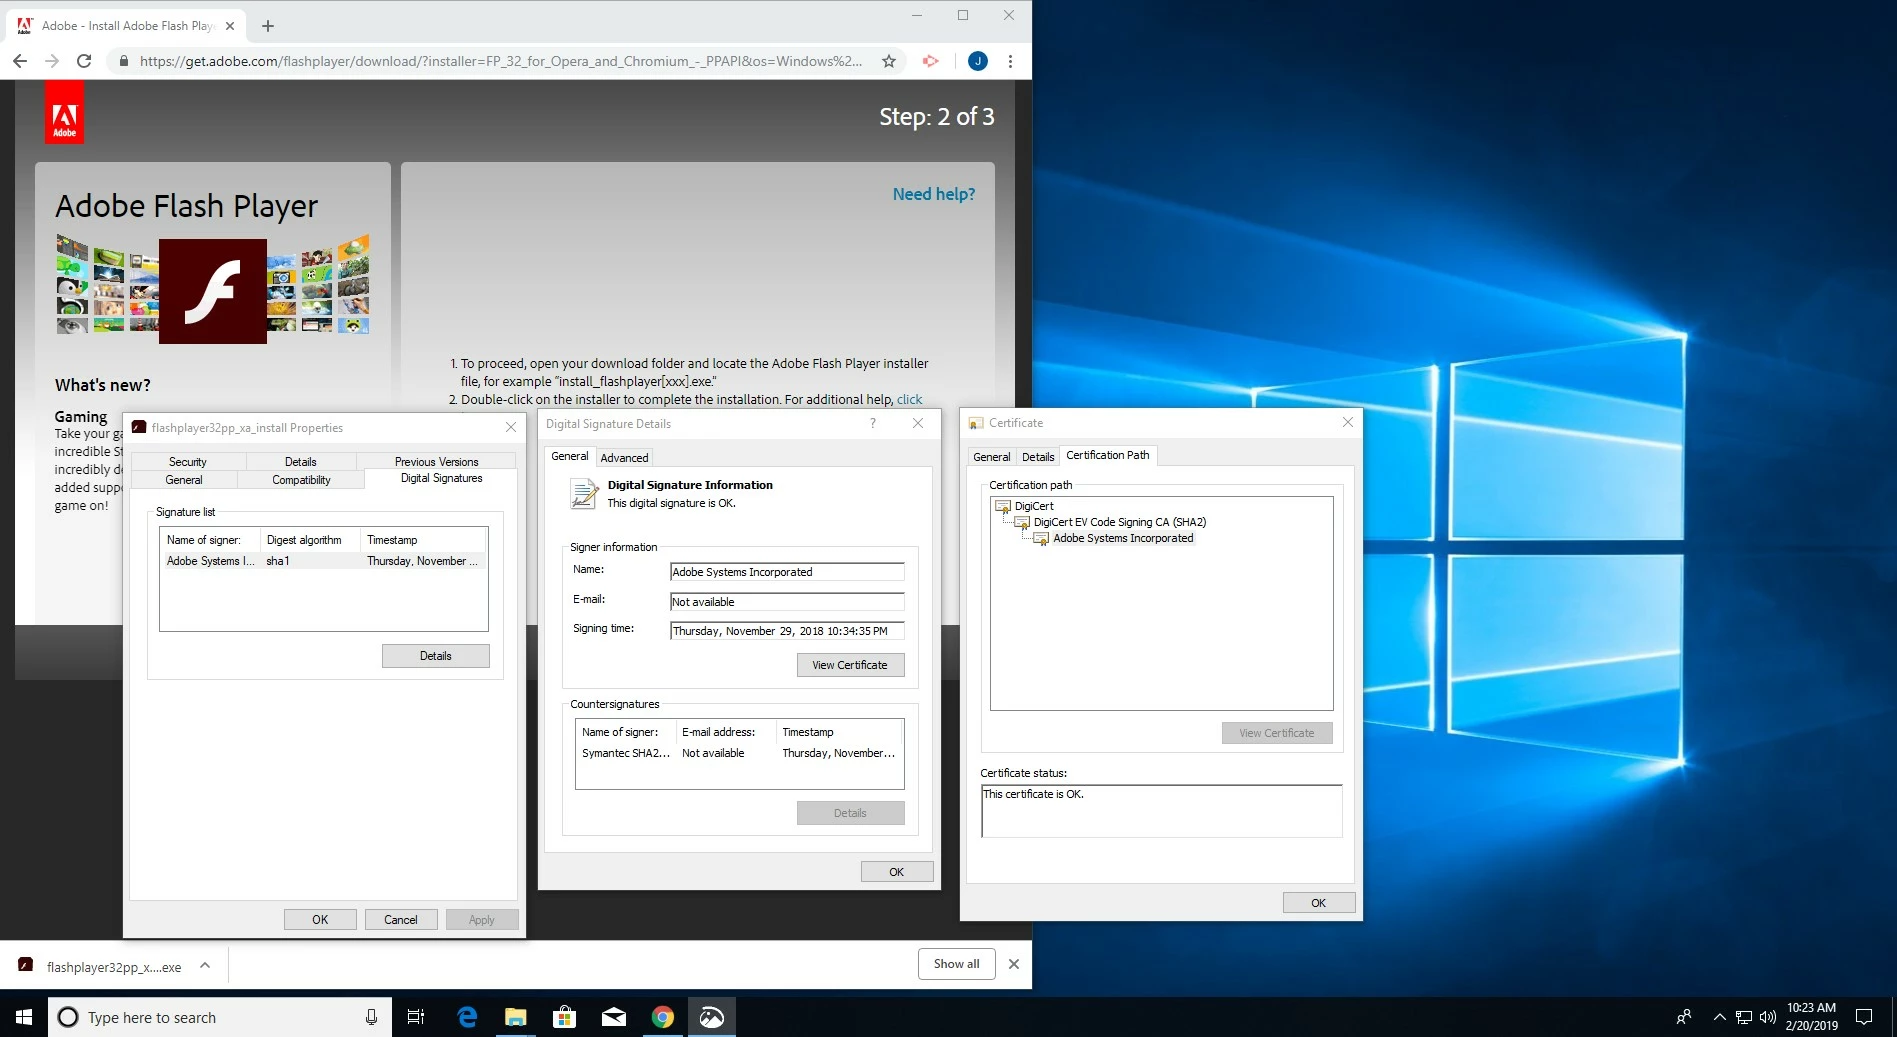Open General tab in Certificate window
Viewport: 1897px width, 1037px height.
tap(992, 457)
